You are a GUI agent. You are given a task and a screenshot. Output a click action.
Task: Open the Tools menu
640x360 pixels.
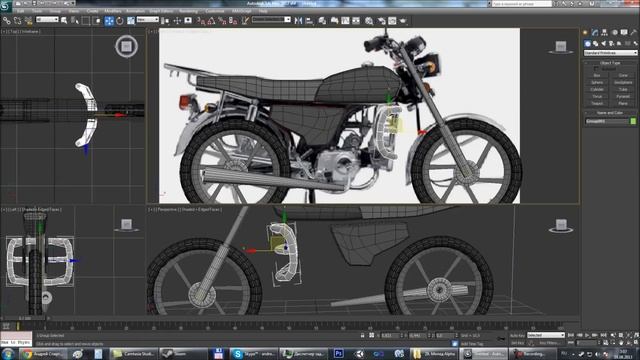(x=37, y=11)
